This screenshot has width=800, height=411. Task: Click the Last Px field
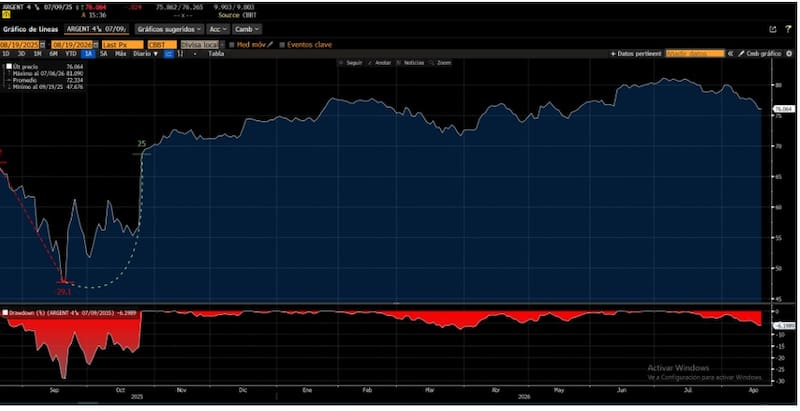point(122,45)
